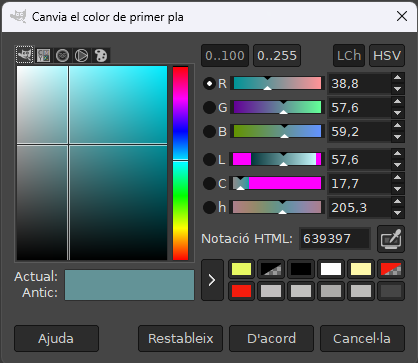Open the Watercolor selector tab
The width and height of the screenshot is (418, 363).
(62, 55)
